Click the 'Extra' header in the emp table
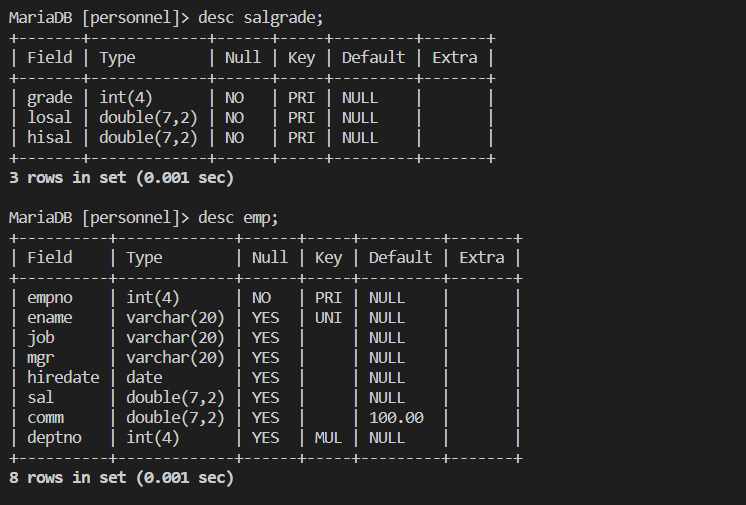The height and width of the screenshot is (505, 746). tap(482, 258)
